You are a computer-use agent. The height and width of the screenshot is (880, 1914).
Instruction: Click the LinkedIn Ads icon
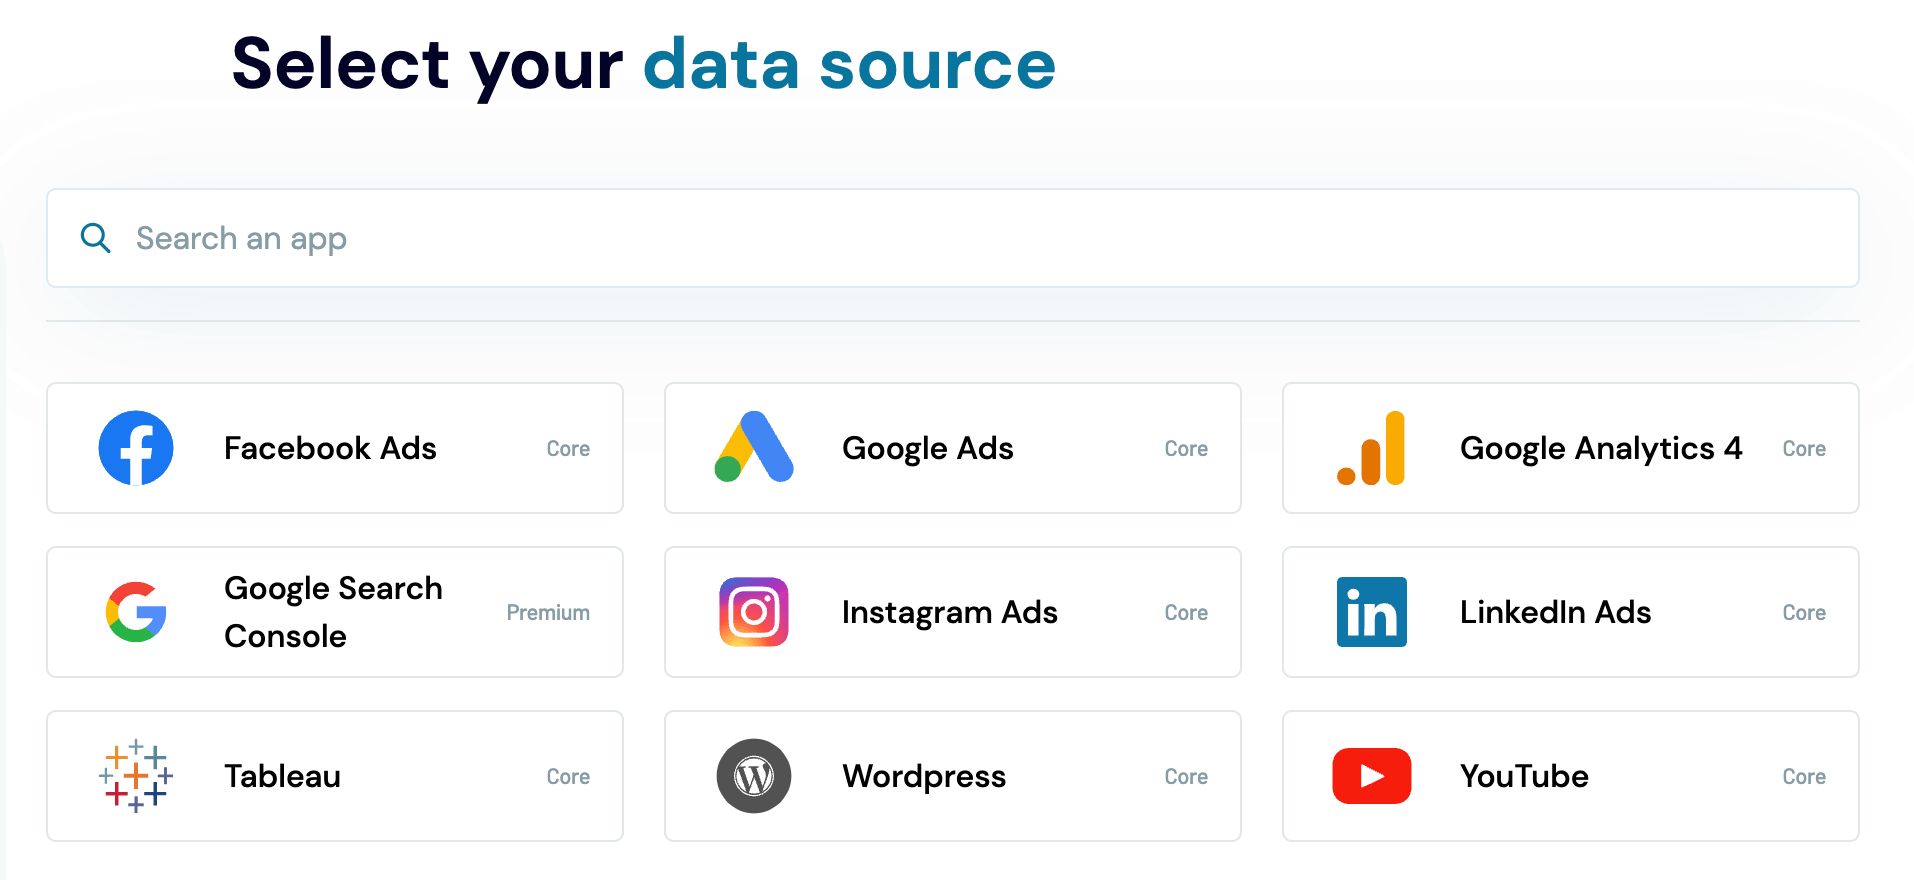click(1371, 612)
